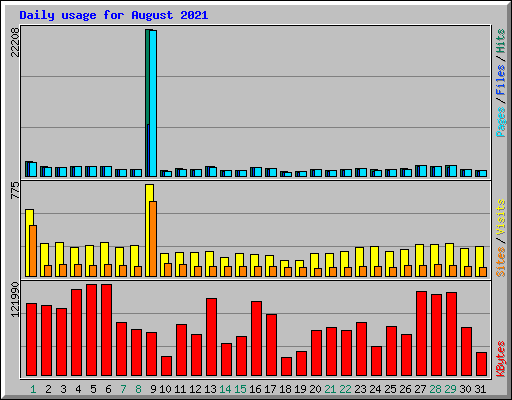Click green weekend day label 29
Screen dimensions: 512x400
(x=450, y=389)
